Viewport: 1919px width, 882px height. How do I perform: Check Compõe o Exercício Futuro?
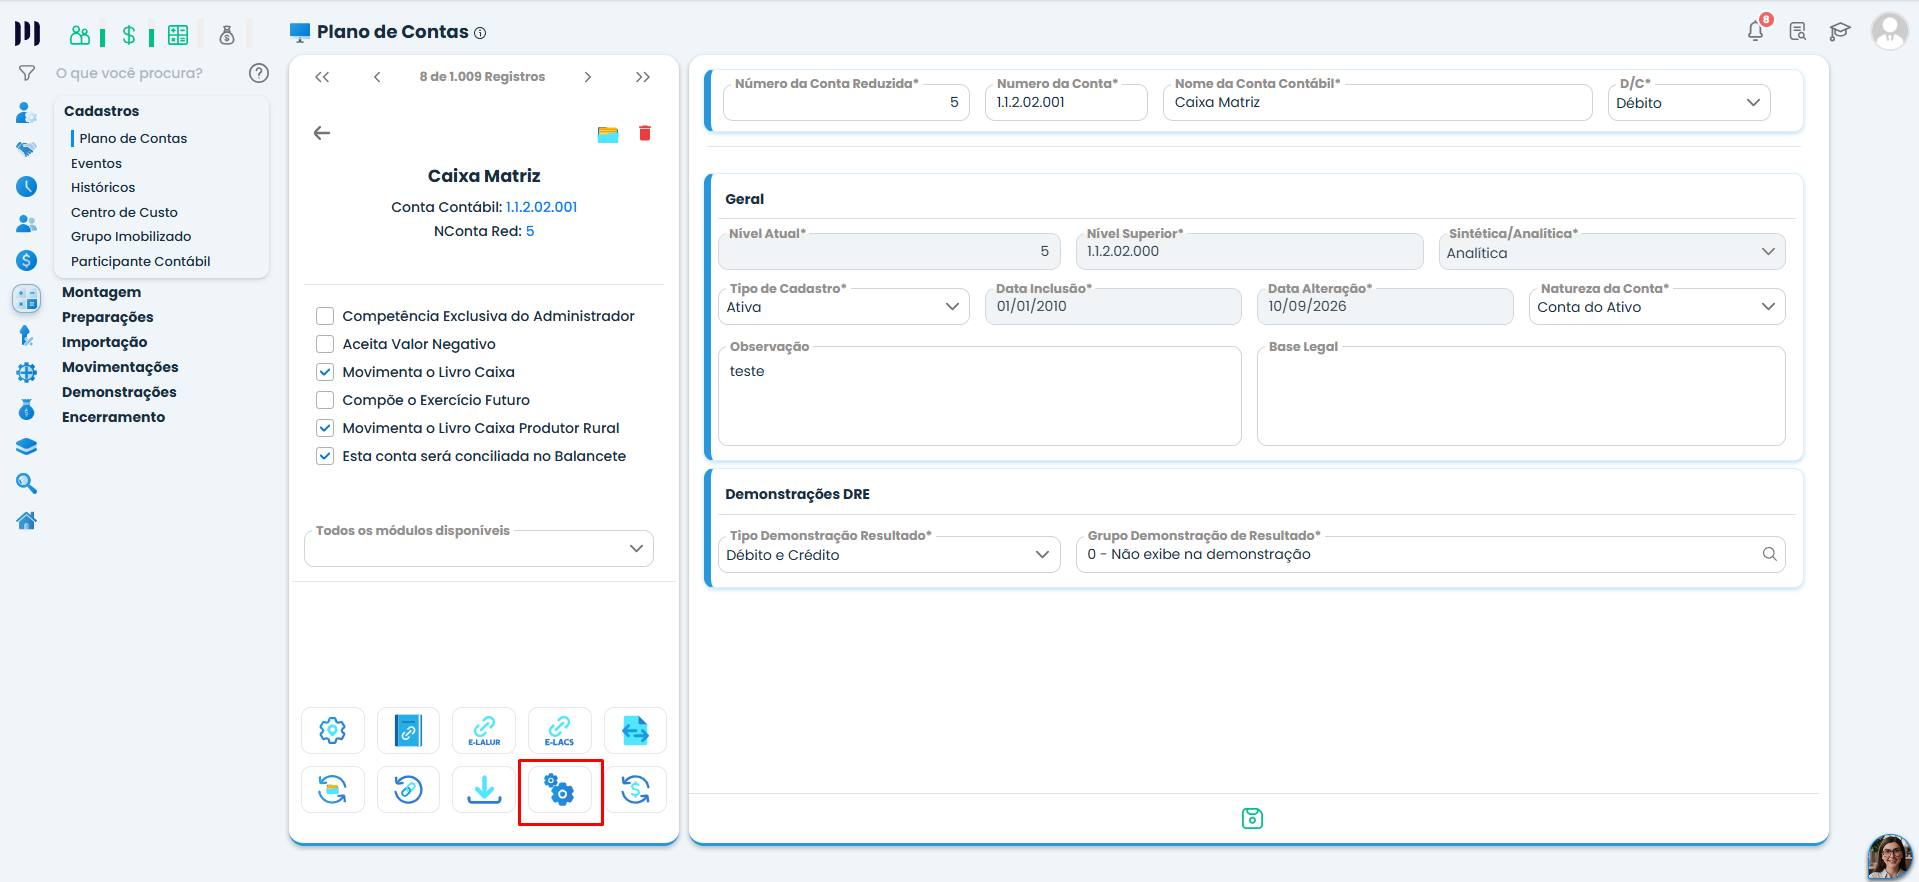[x=325, y=400]
